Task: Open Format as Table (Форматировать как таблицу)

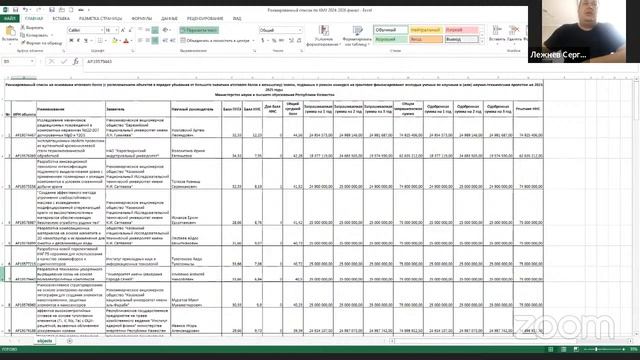Action: point(357,36)
